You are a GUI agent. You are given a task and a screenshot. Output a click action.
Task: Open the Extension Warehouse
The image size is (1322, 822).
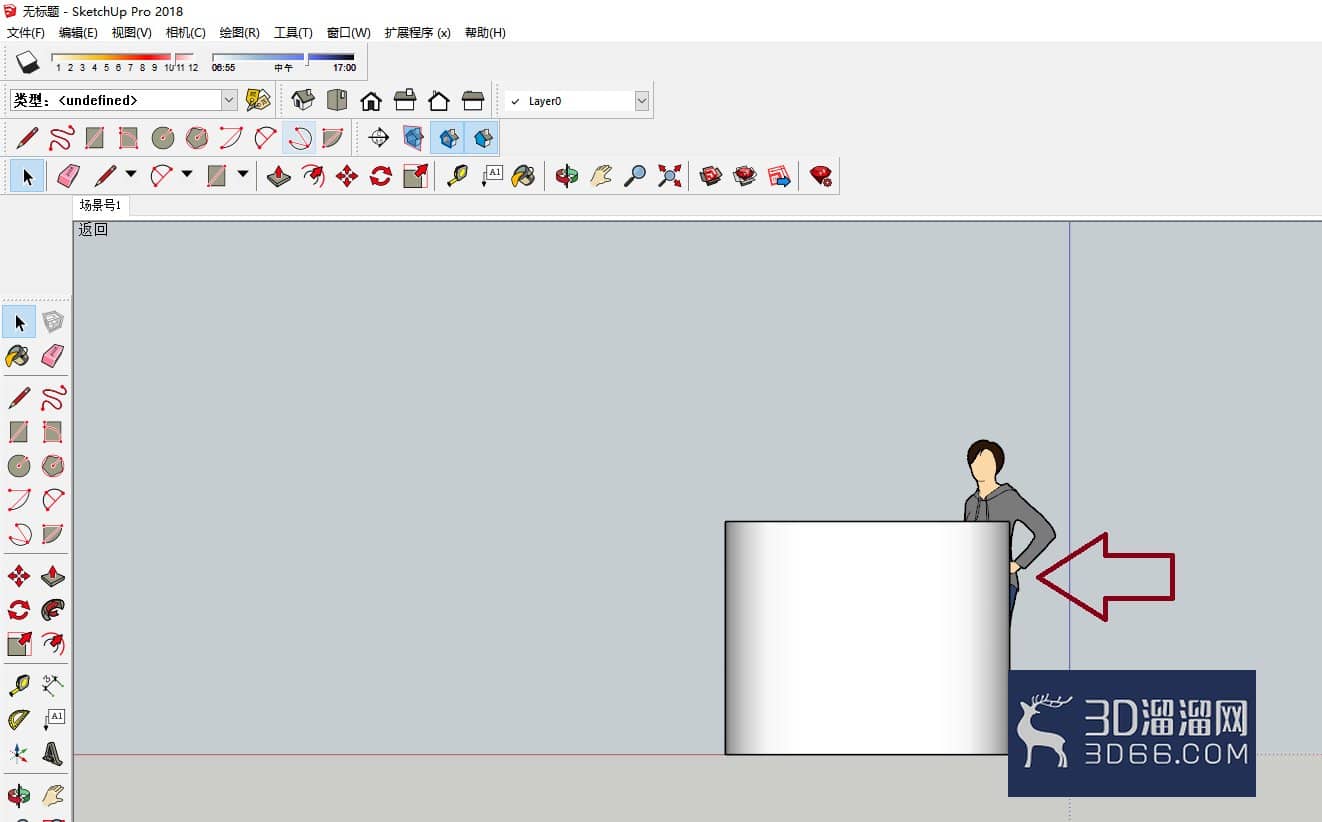click(x=745, y=177)
